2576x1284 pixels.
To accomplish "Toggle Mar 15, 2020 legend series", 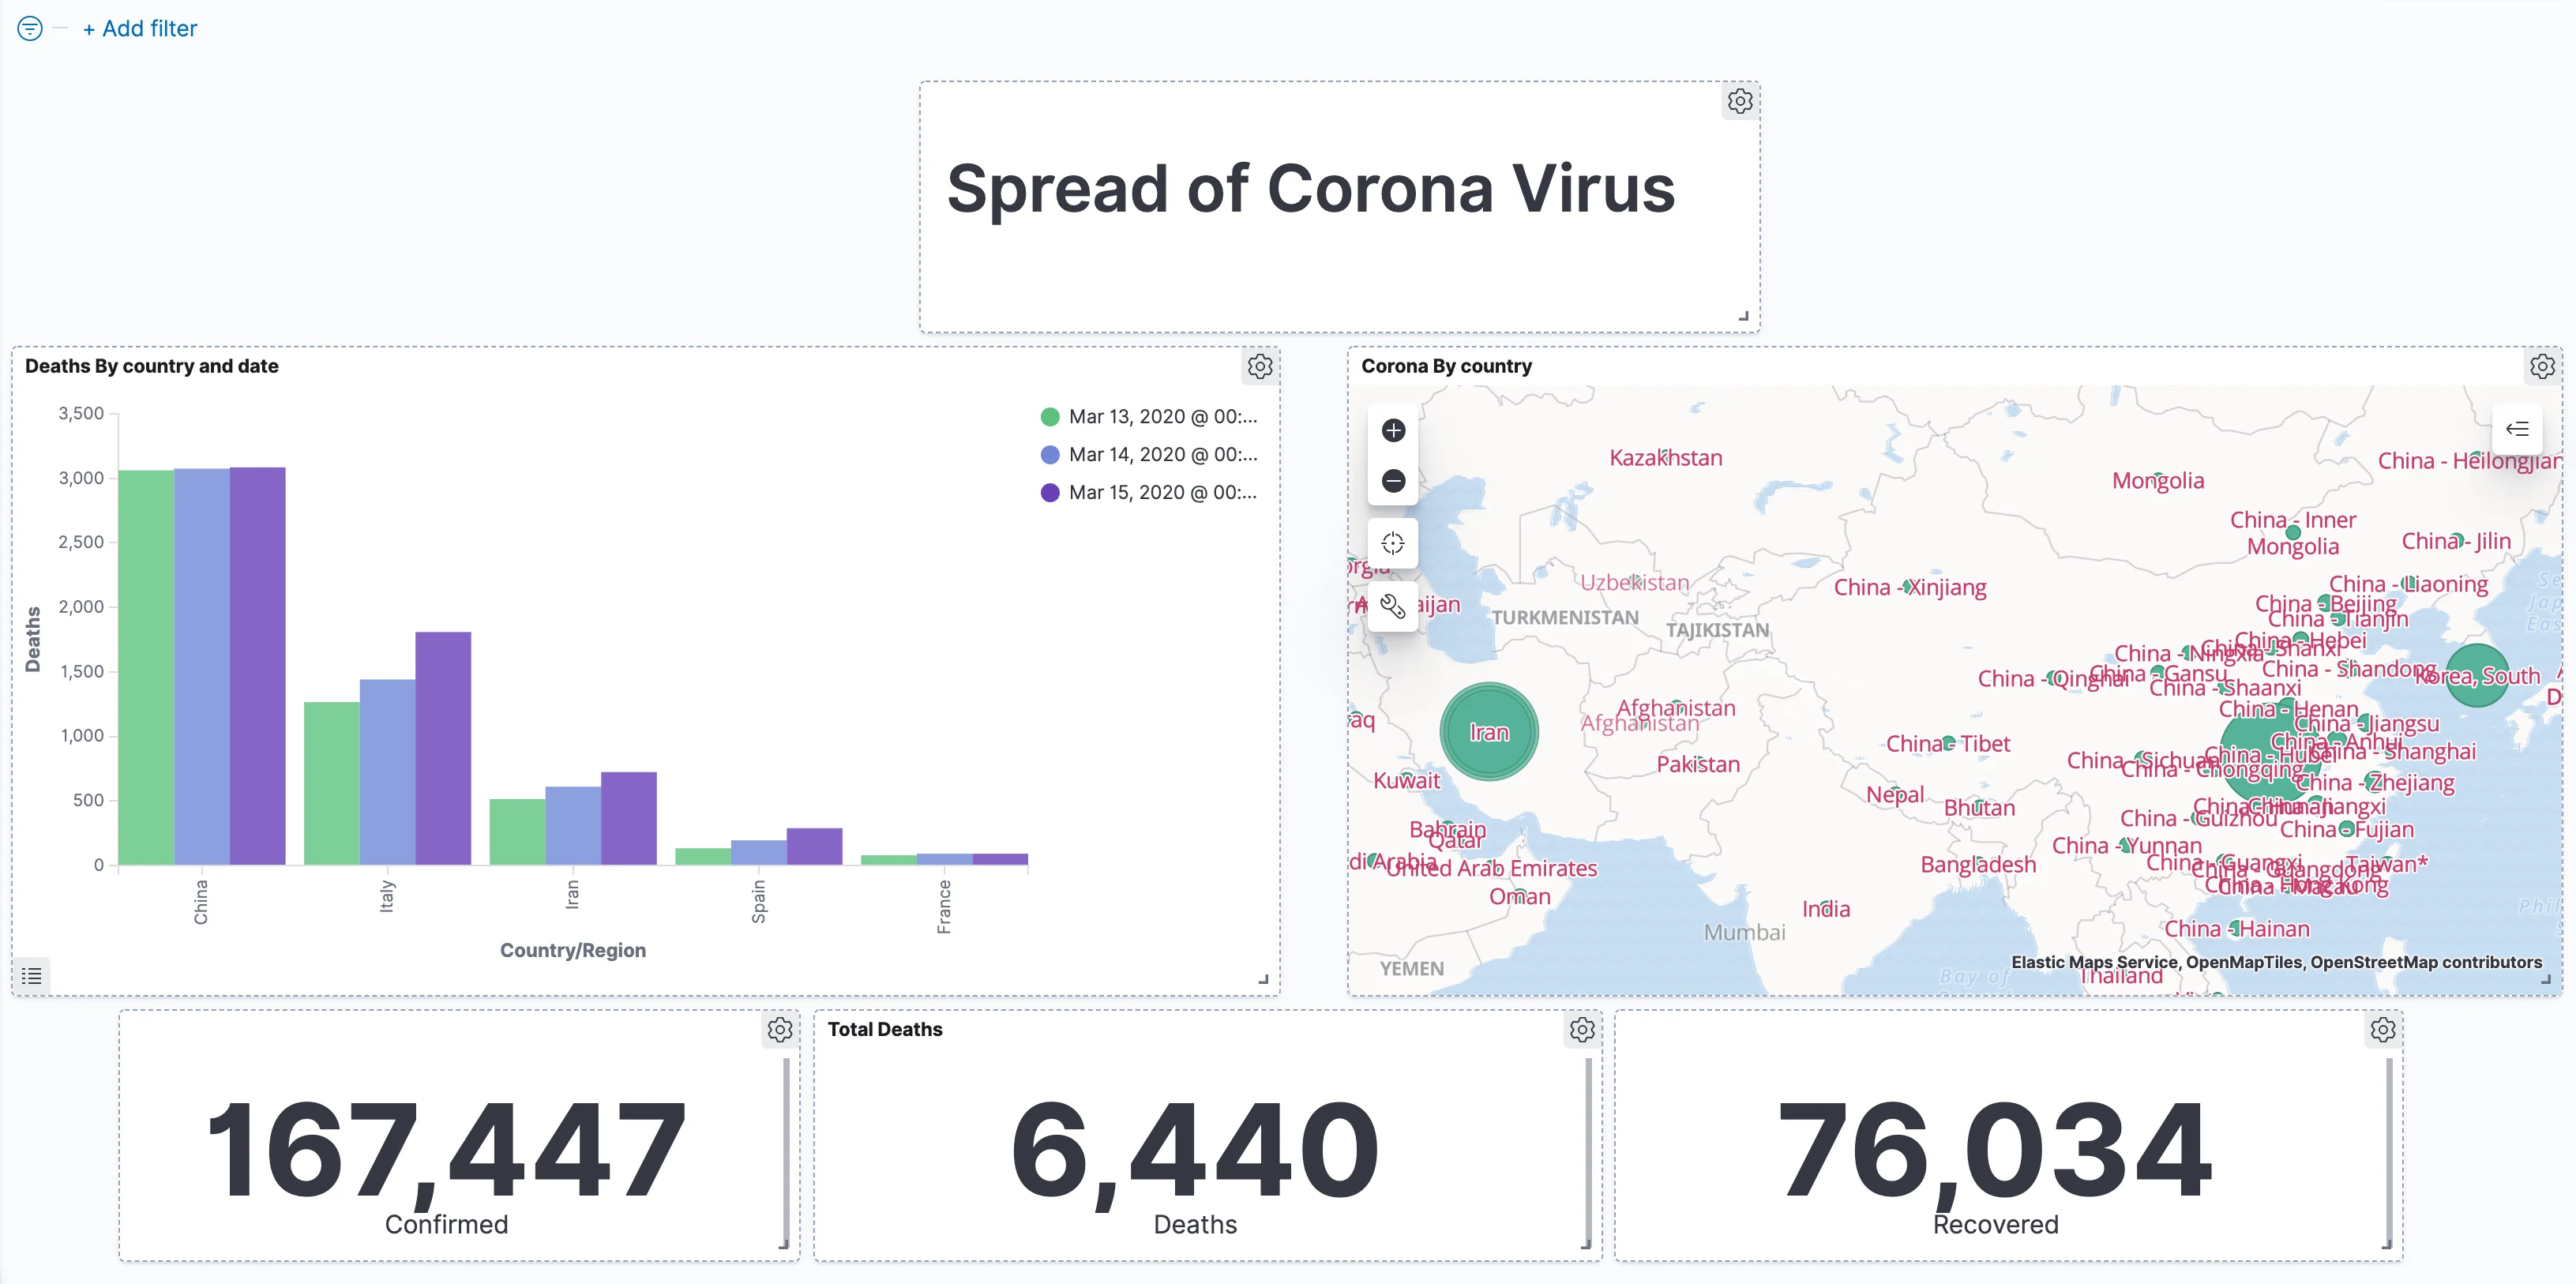I will [1150, 493].
